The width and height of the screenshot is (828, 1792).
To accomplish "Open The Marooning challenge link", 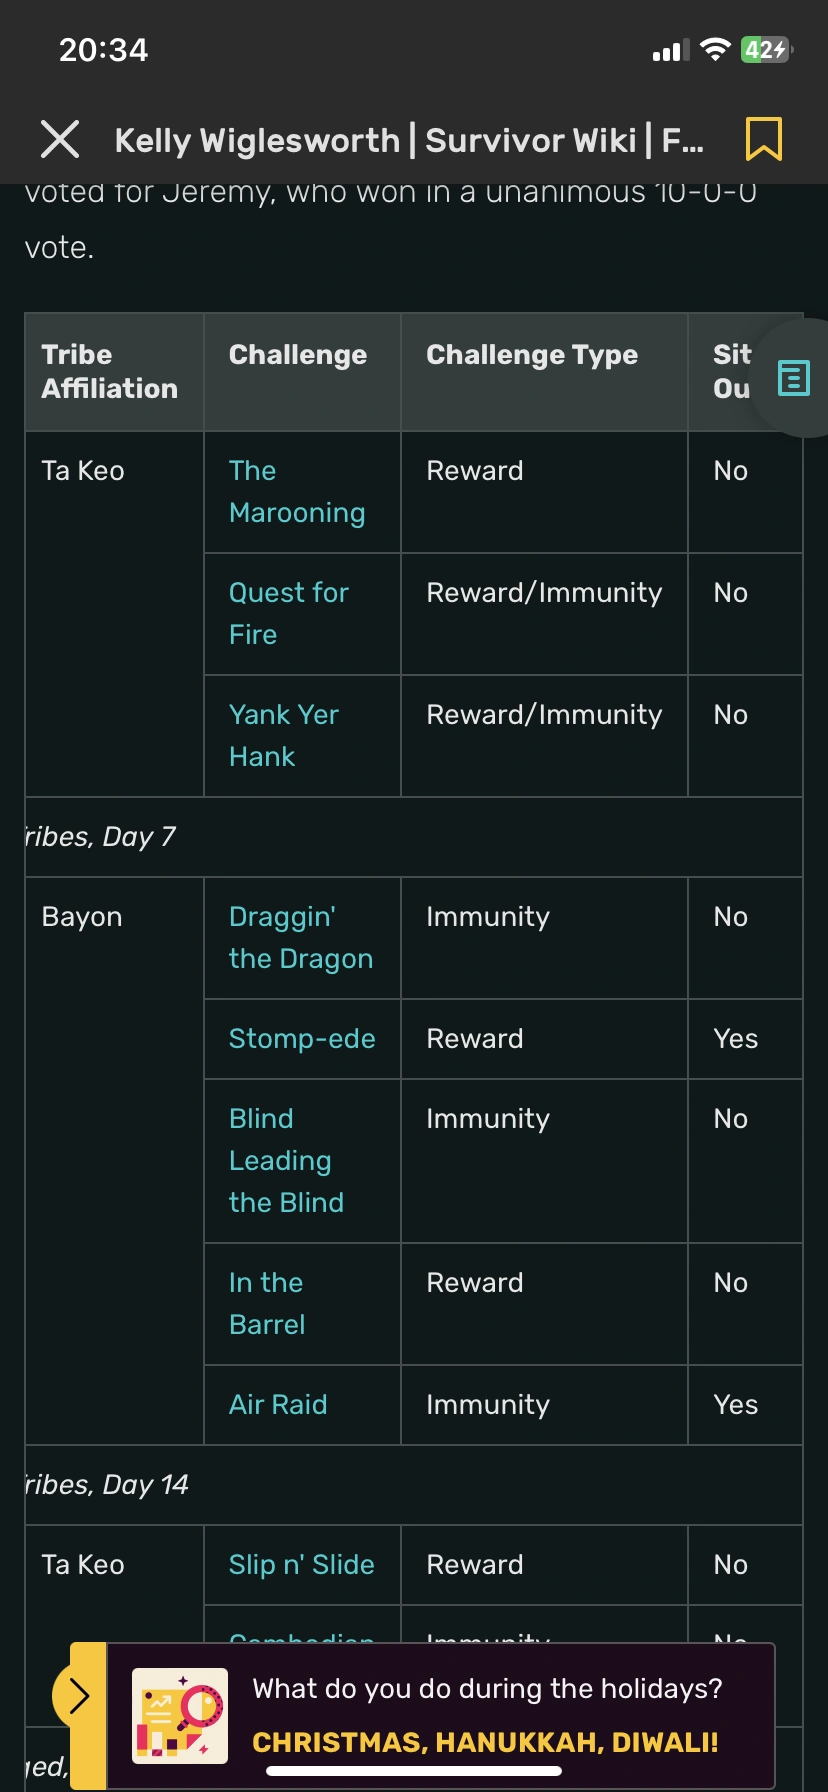I will pos(296,492).
